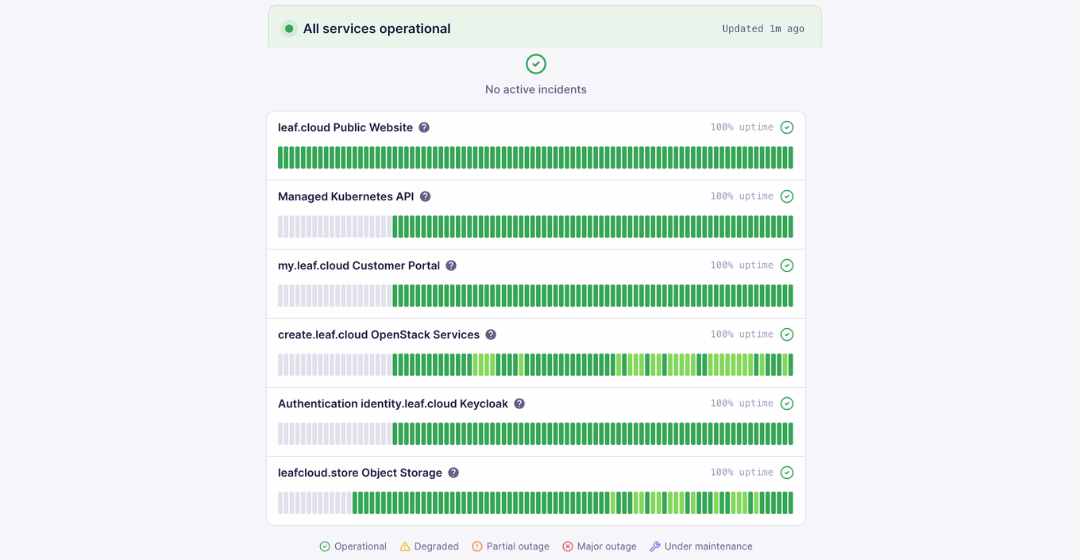The image size is (1080, 560).
Task: Click first grey bar in Managed Kubernetes API history
Action: coord(280,227)
